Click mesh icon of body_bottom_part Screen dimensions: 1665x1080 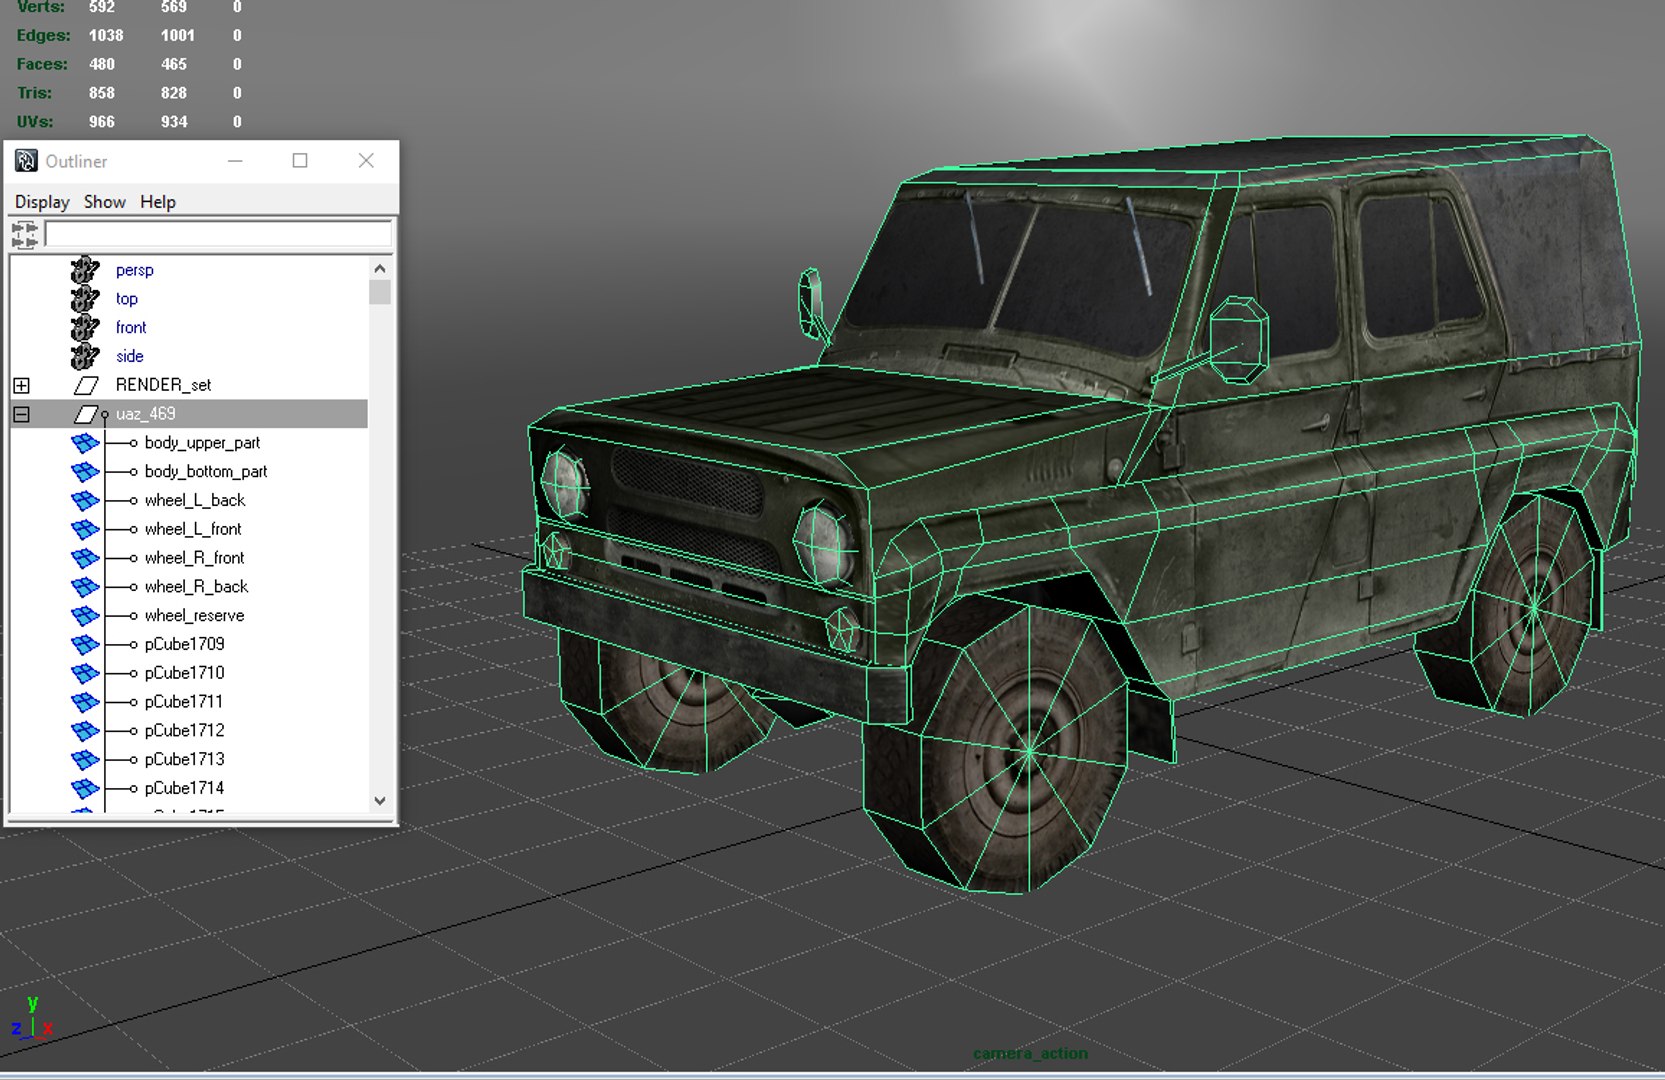coord(85,472)
